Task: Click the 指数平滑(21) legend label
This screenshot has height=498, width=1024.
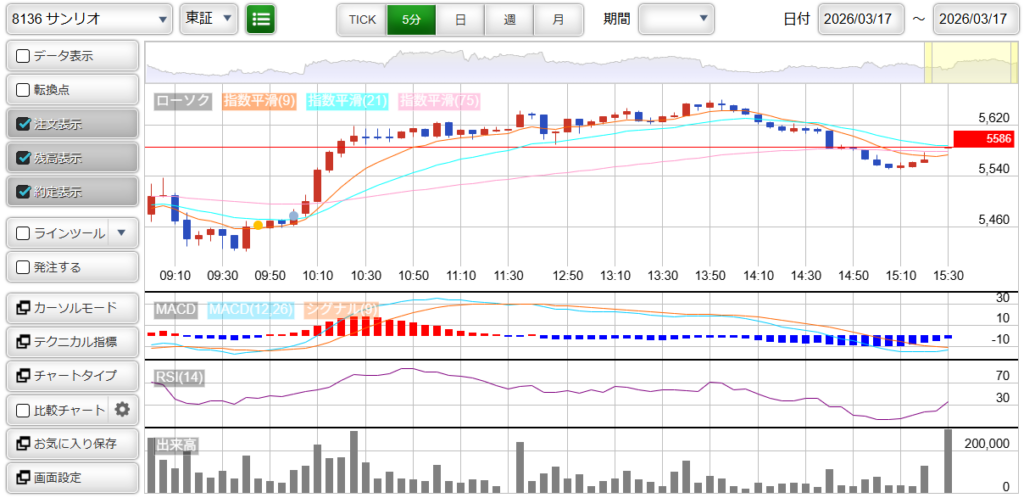Action: (348, 101)
